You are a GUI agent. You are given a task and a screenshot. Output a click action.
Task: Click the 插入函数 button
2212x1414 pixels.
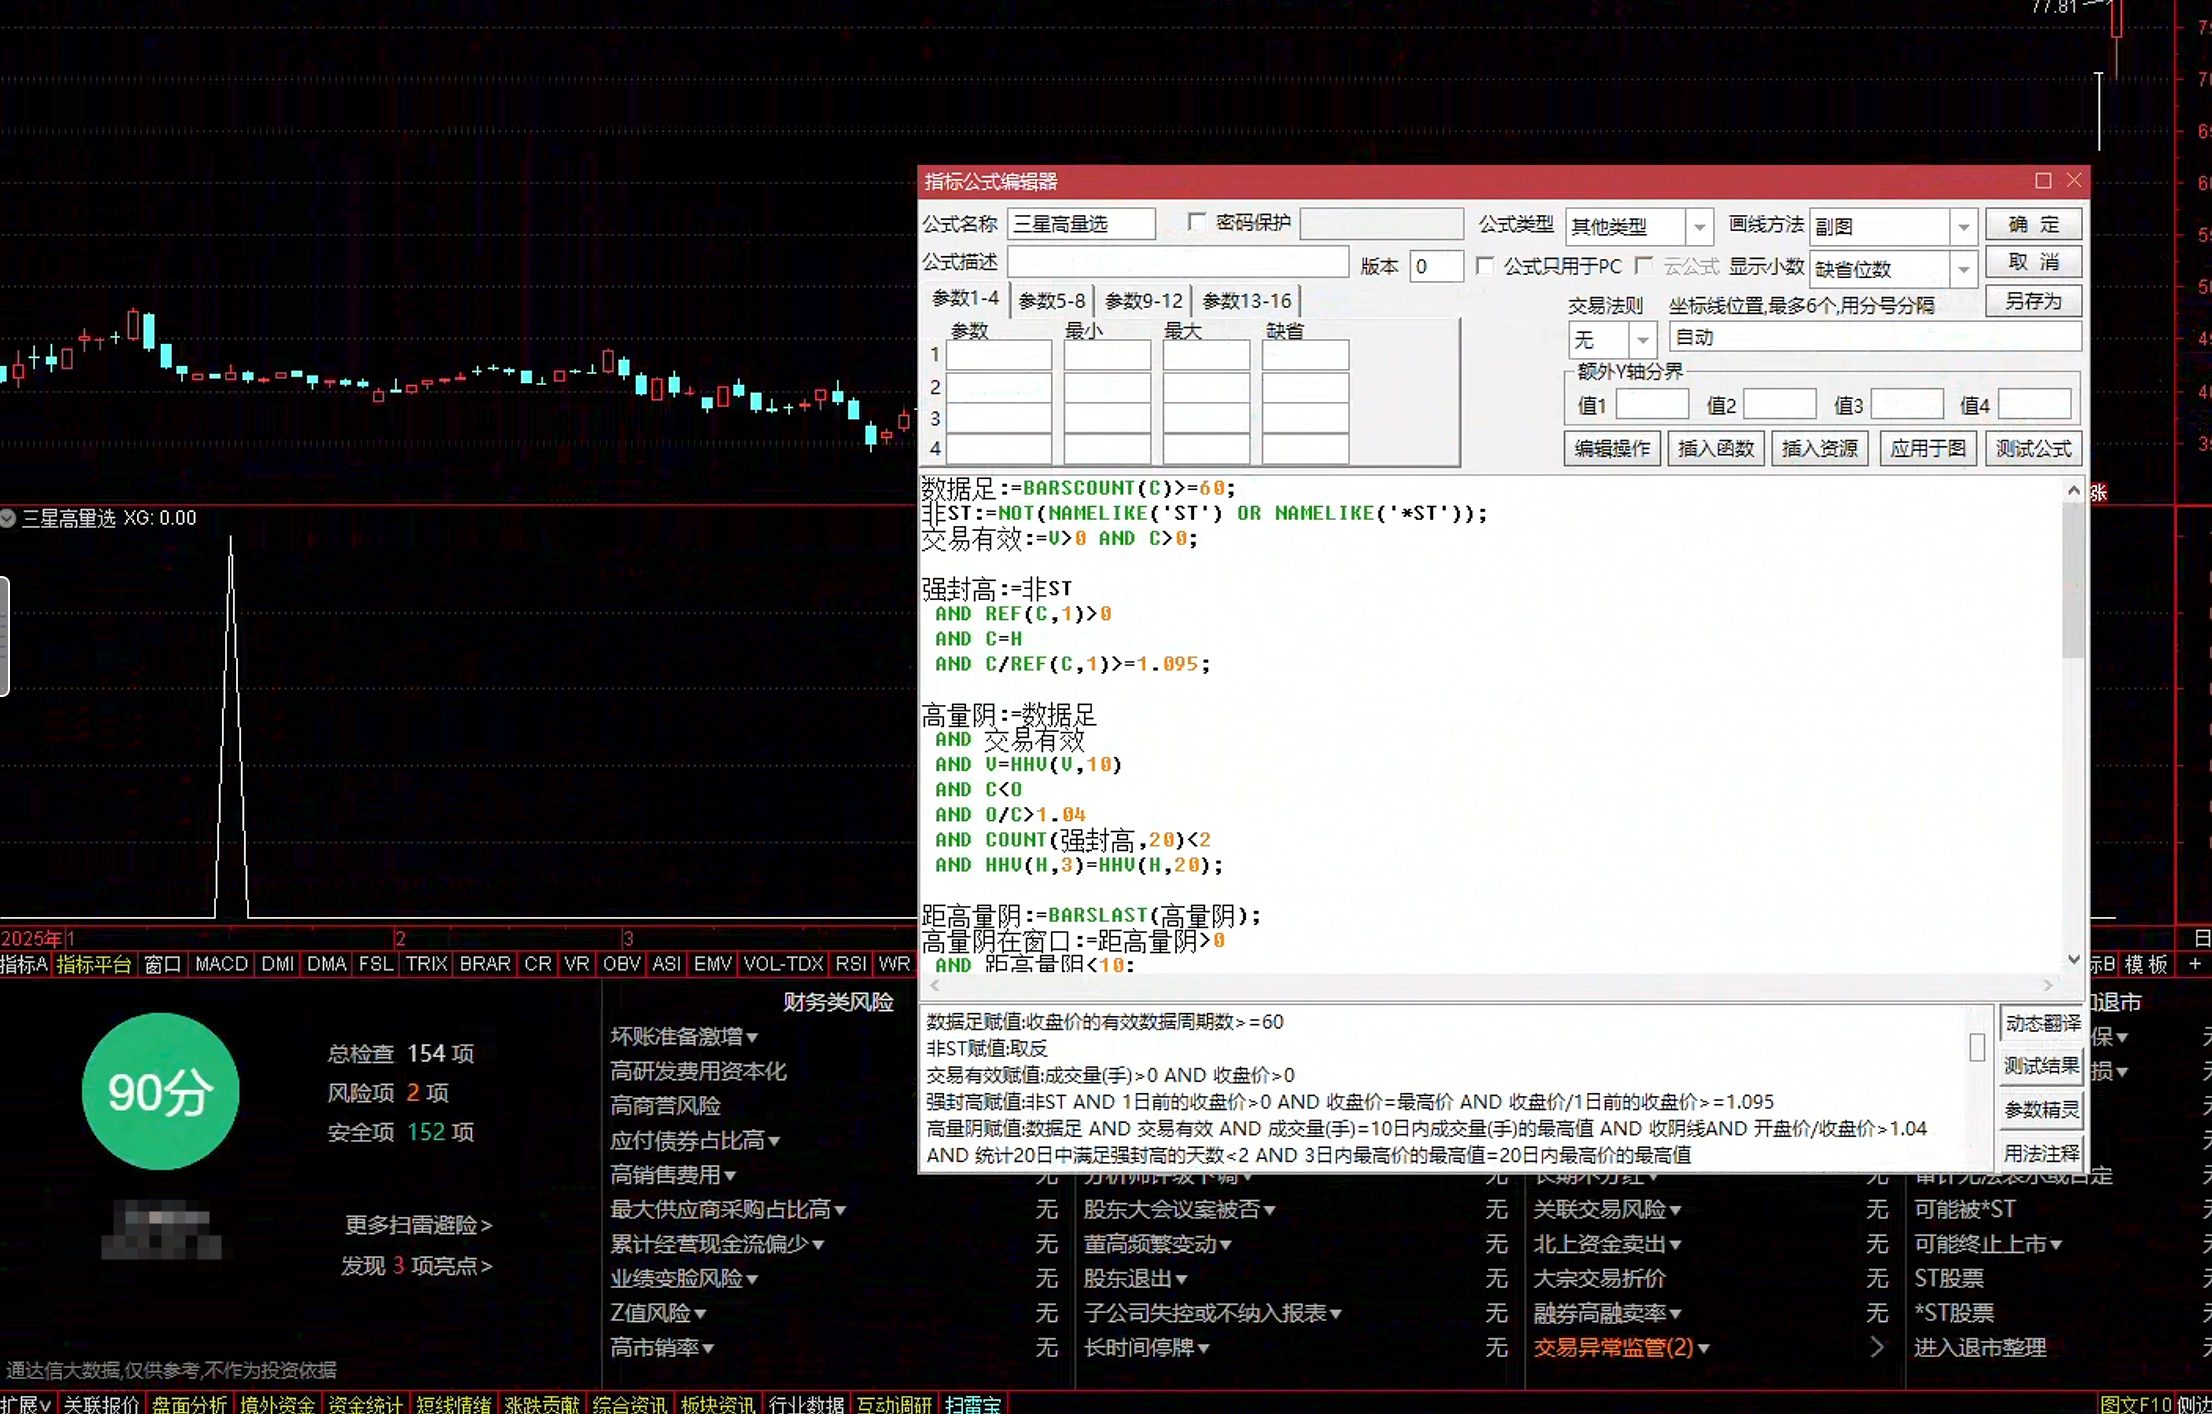(x=1716, y=448)
